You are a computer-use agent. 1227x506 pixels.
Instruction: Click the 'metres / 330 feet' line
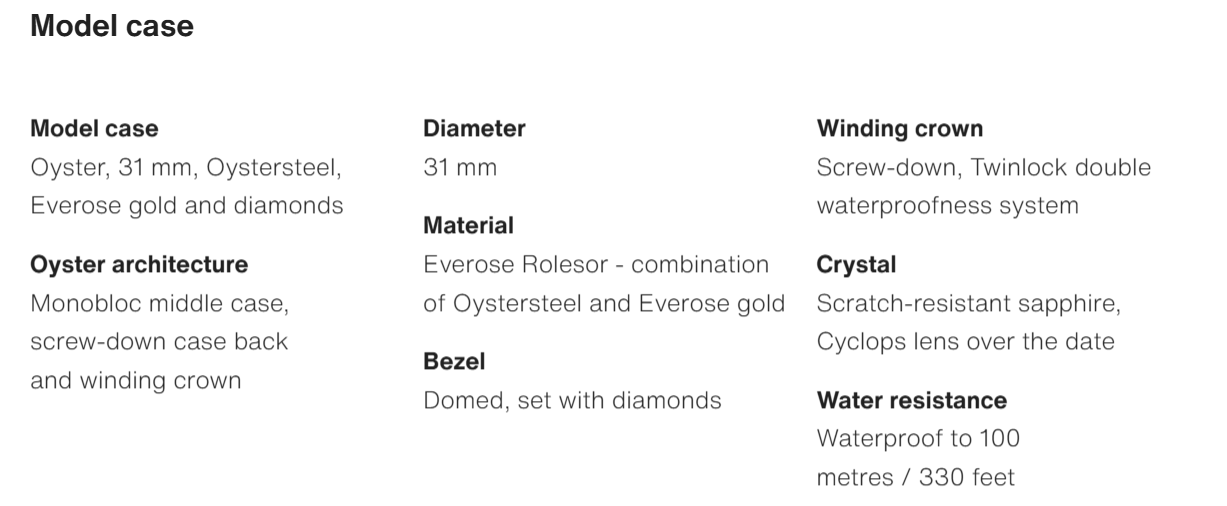coord(915,478)
